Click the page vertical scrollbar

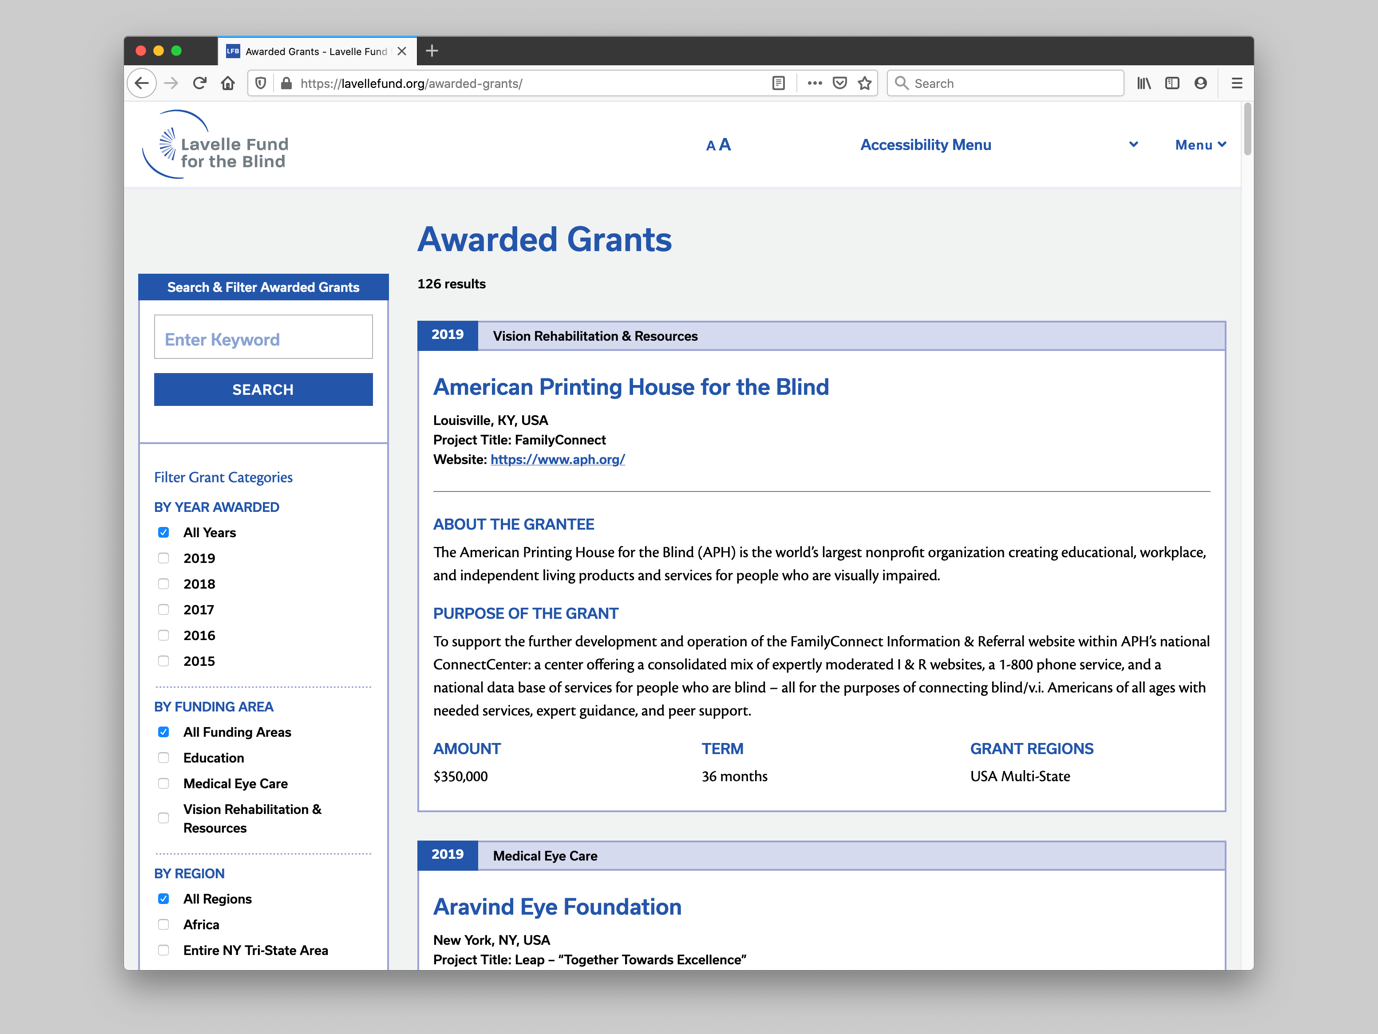[1247, 130]
